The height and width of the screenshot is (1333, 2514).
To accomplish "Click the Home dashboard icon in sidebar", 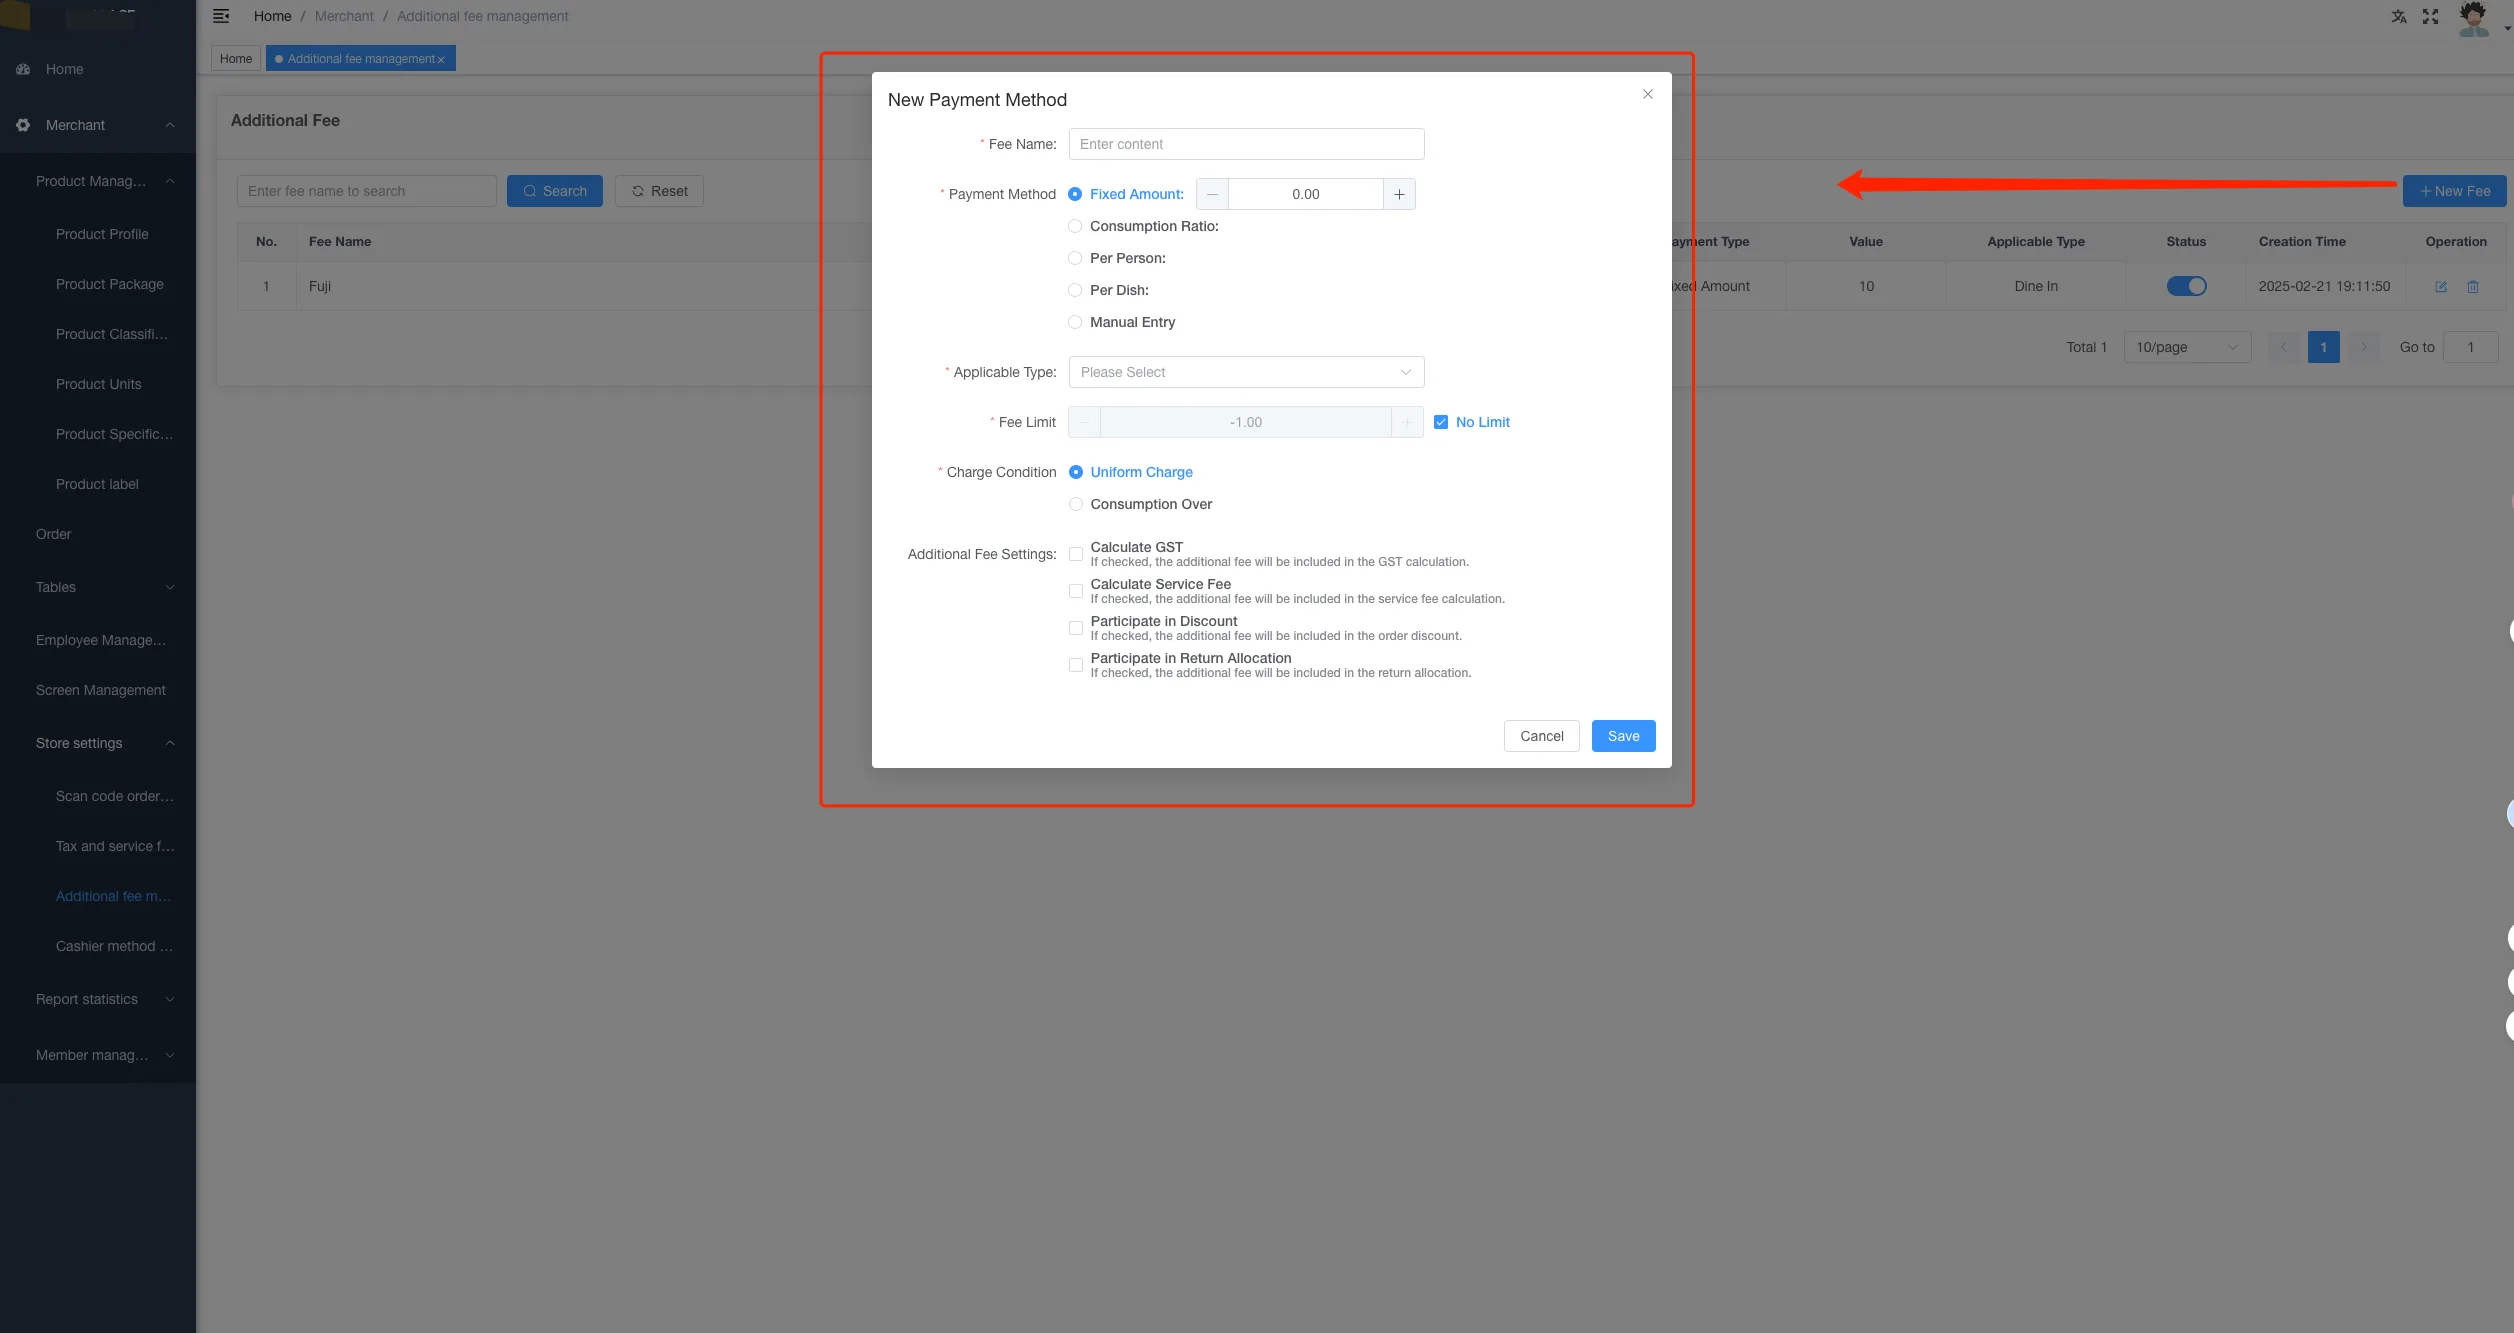I will tap(23, 69).
